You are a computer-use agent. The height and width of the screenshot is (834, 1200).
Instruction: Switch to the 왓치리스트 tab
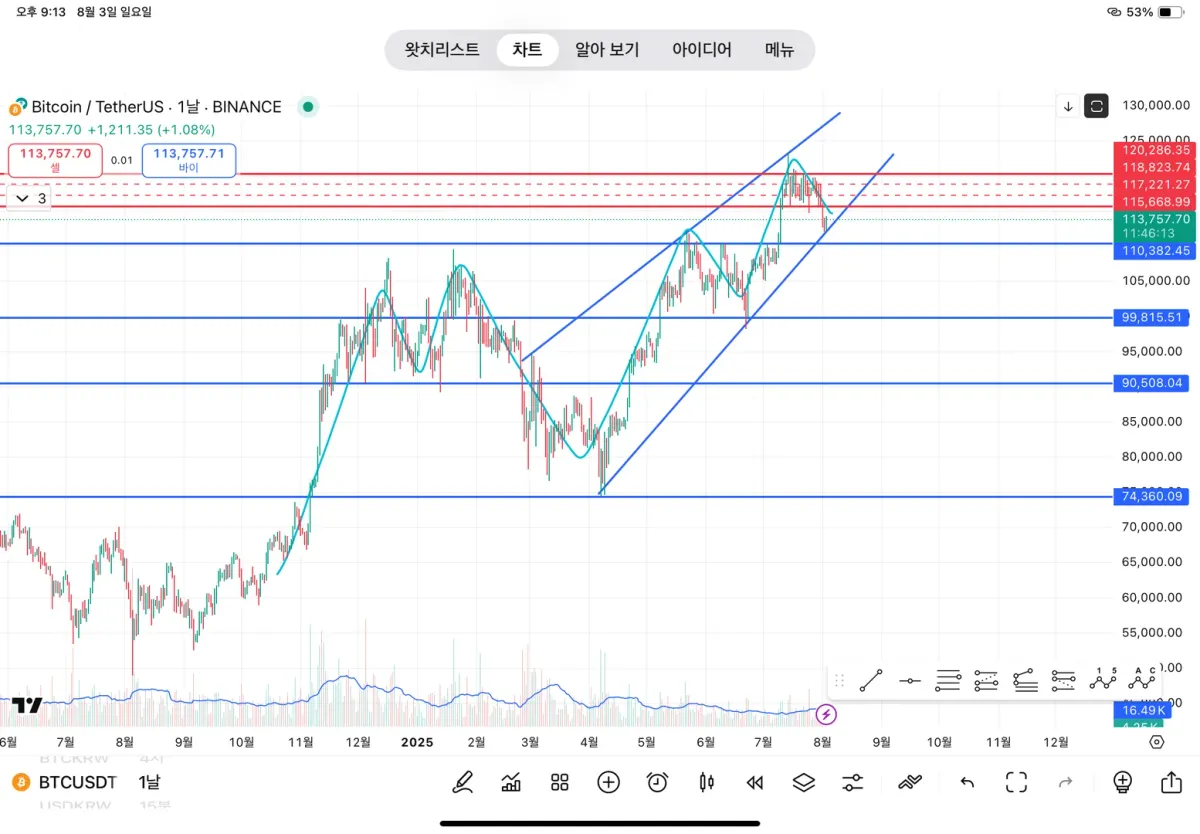click(x=442, y=49)
